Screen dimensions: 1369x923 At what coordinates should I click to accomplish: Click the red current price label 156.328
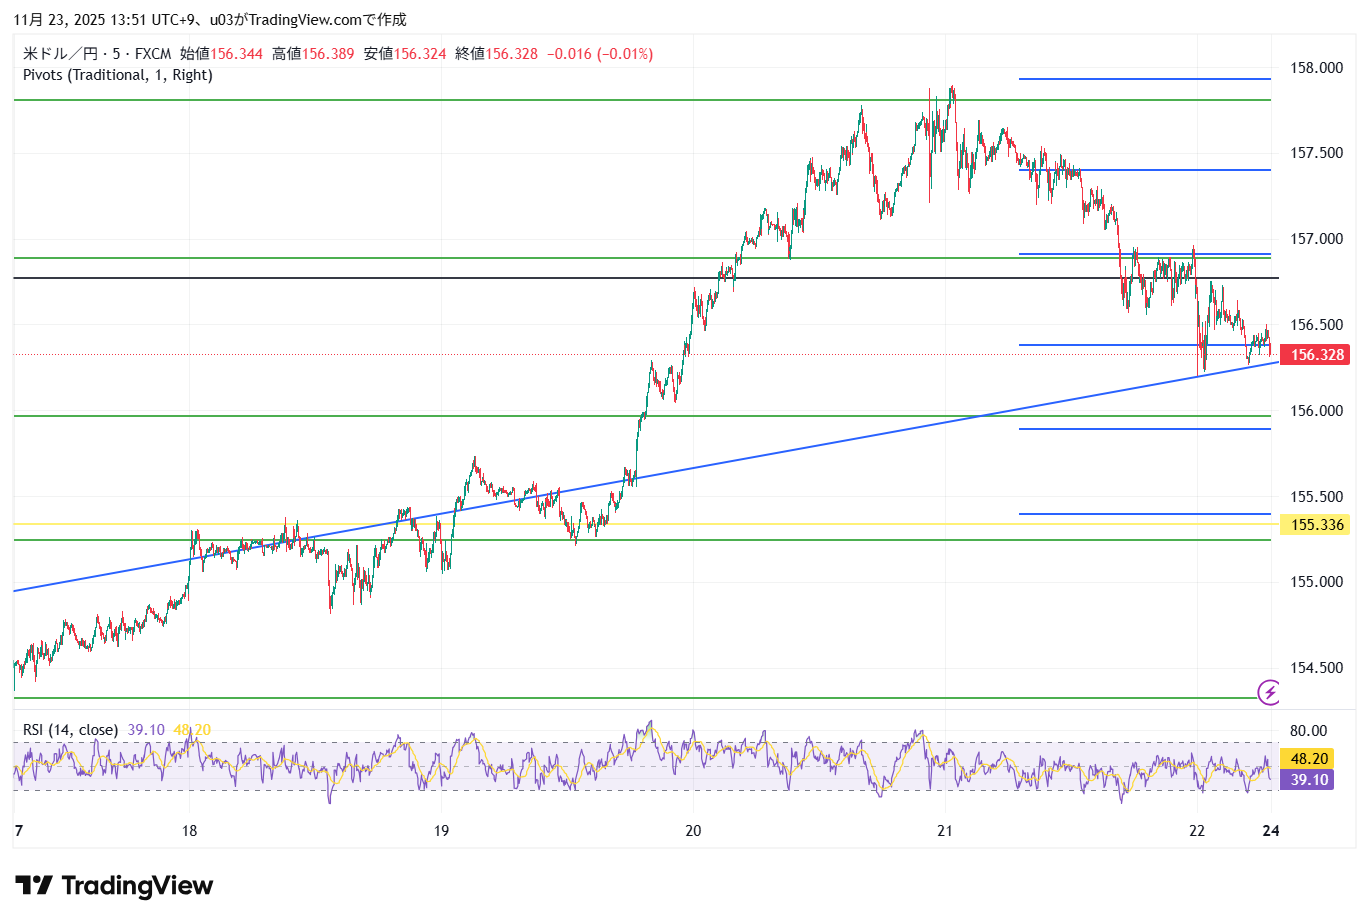pyautogui.click(x=1316, y=355)
